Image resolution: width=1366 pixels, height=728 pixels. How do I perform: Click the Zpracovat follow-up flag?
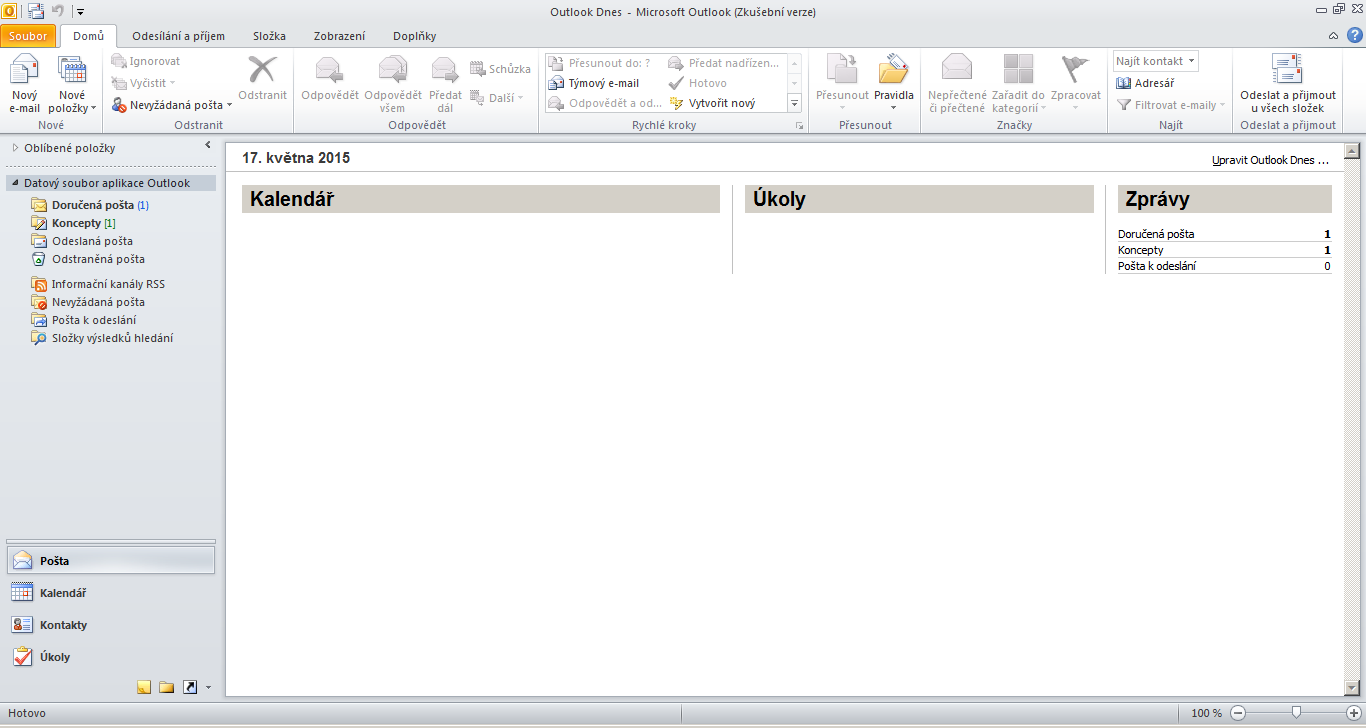(x=1076, y=84)
